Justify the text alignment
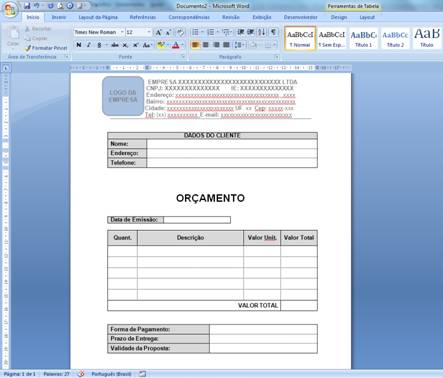Viewport: 443px width, 378px height. click(x=226, y=45)
